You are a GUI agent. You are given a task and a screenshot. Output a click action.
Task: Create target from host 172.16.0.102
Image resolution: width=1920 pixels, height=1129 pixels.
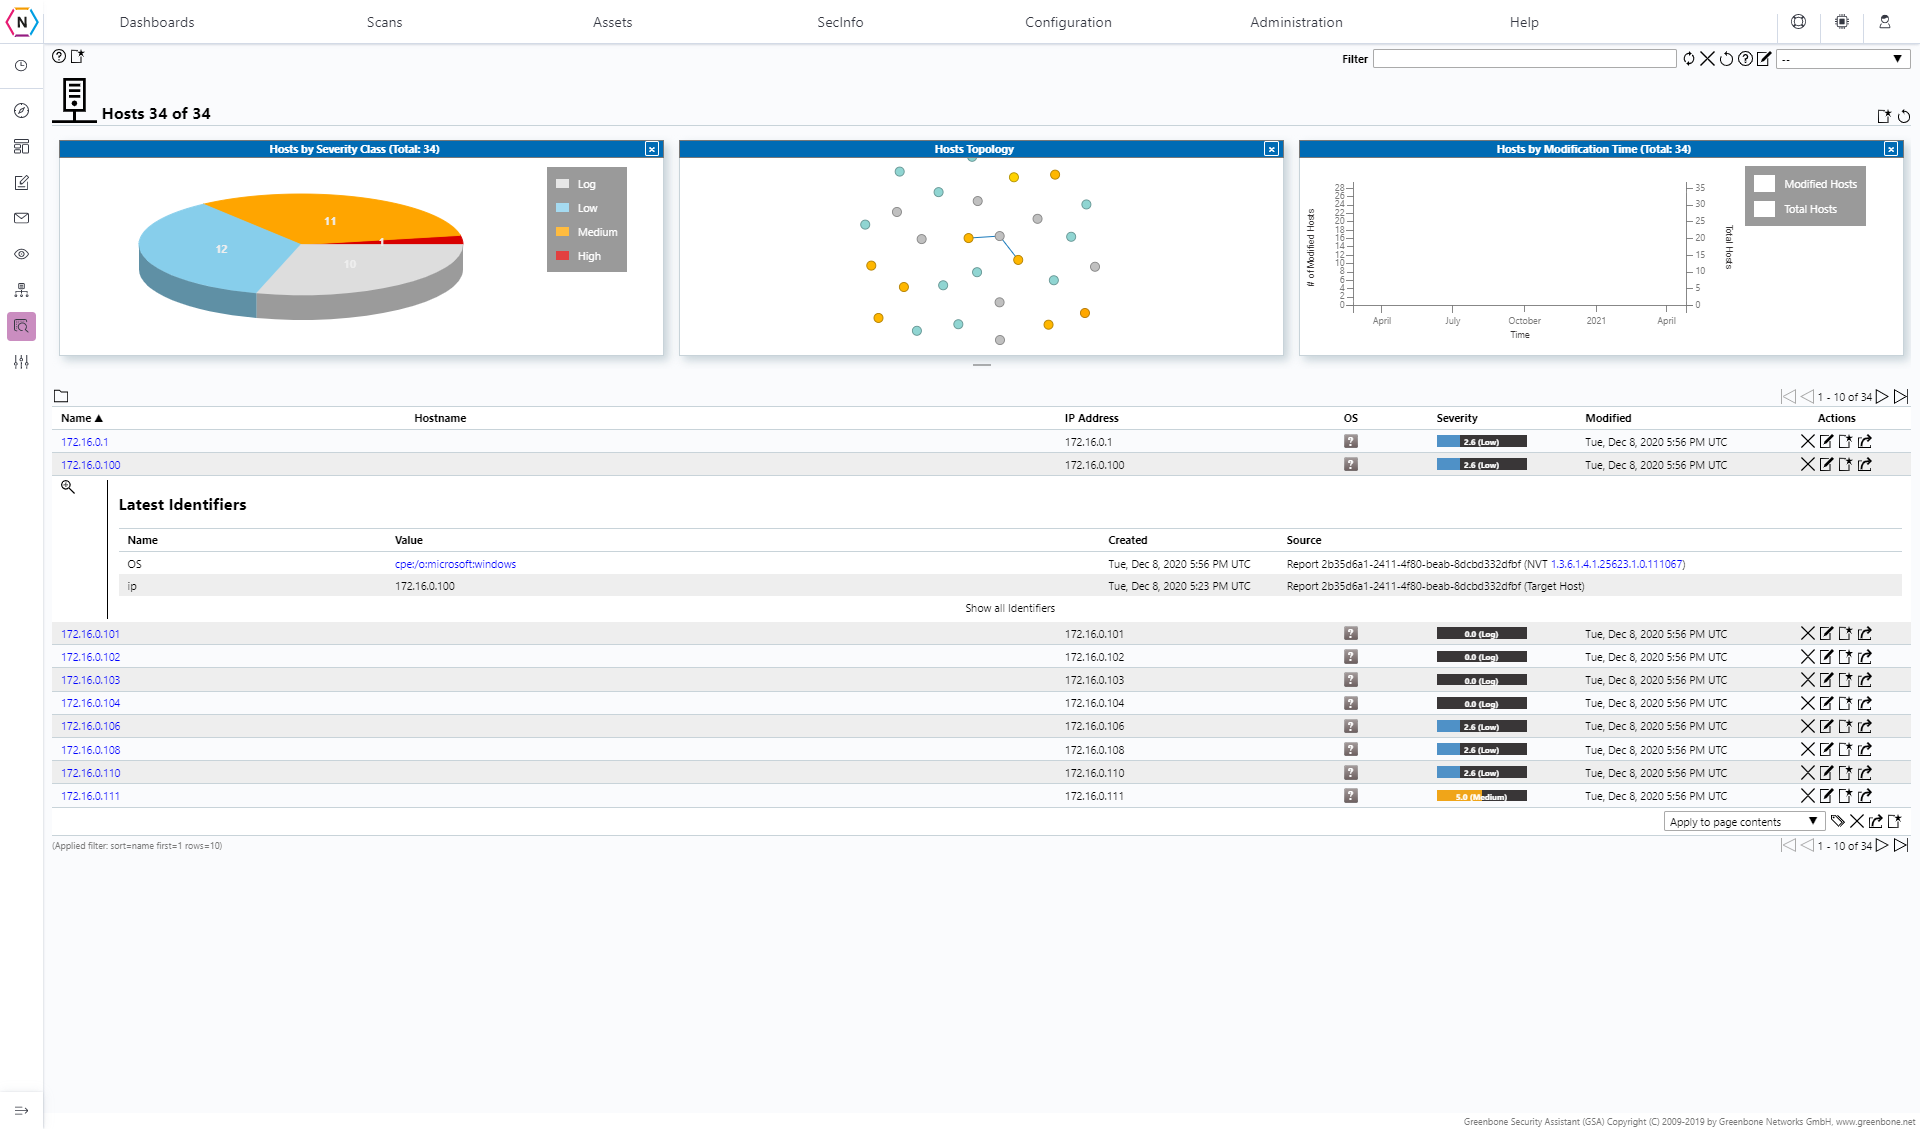(1845, 657)
